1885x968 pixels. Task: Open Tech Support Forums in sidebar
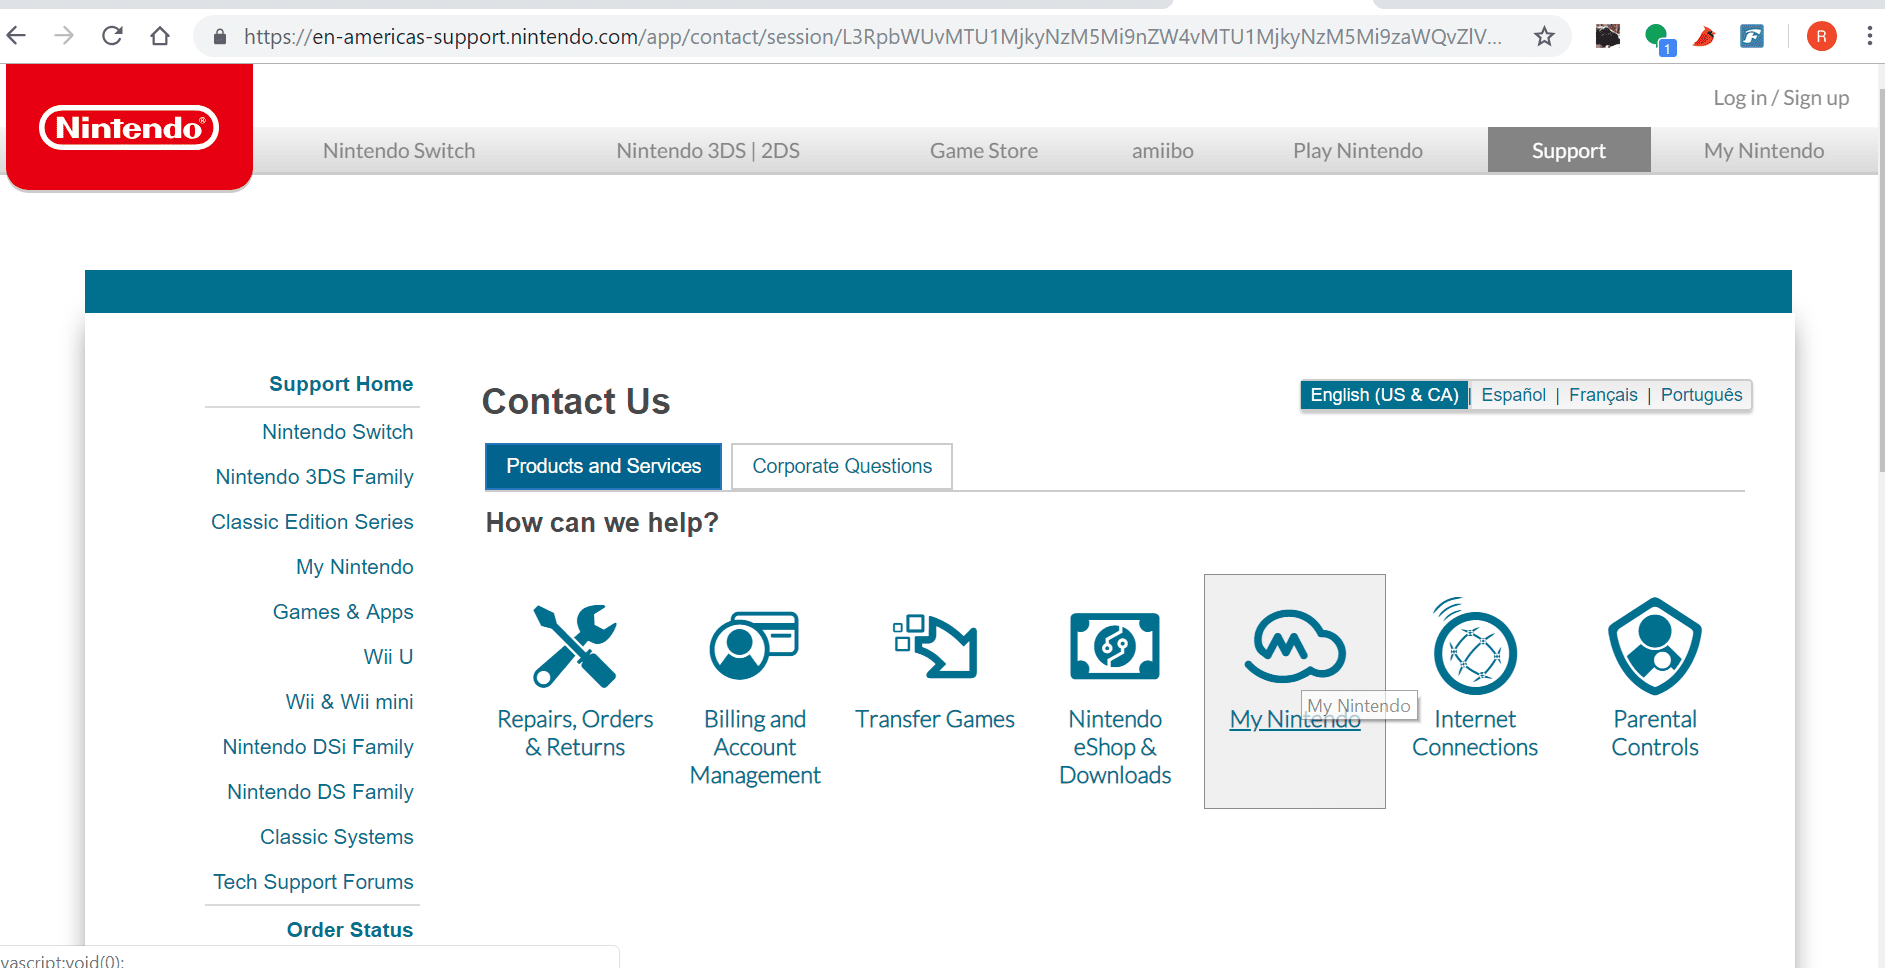tap(313, 882)
